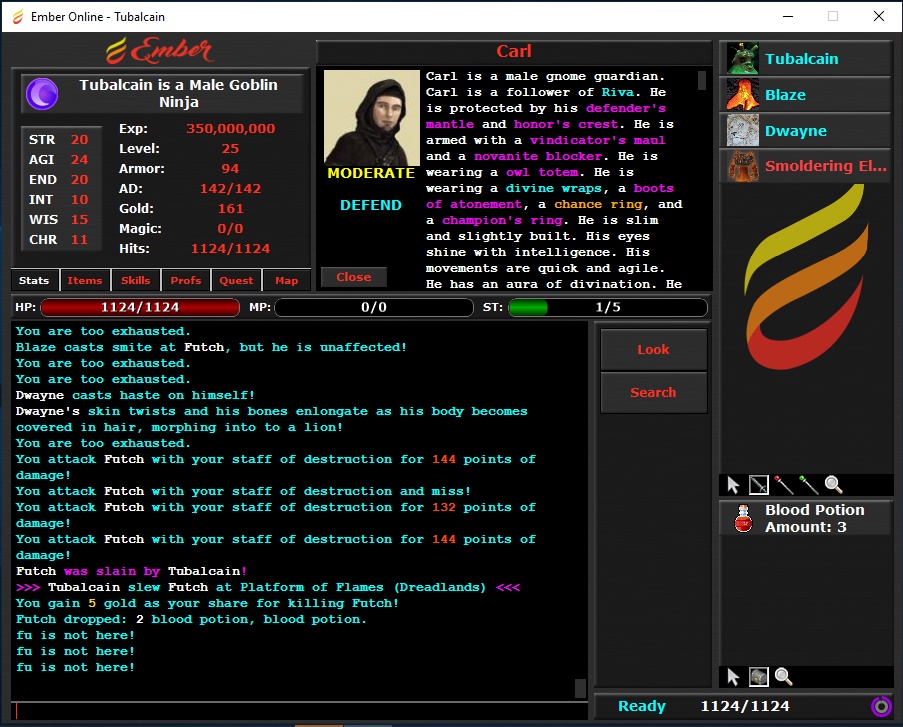Select the arrow pointer in target toolbar
903x727 pixels.
pos(734,485)
